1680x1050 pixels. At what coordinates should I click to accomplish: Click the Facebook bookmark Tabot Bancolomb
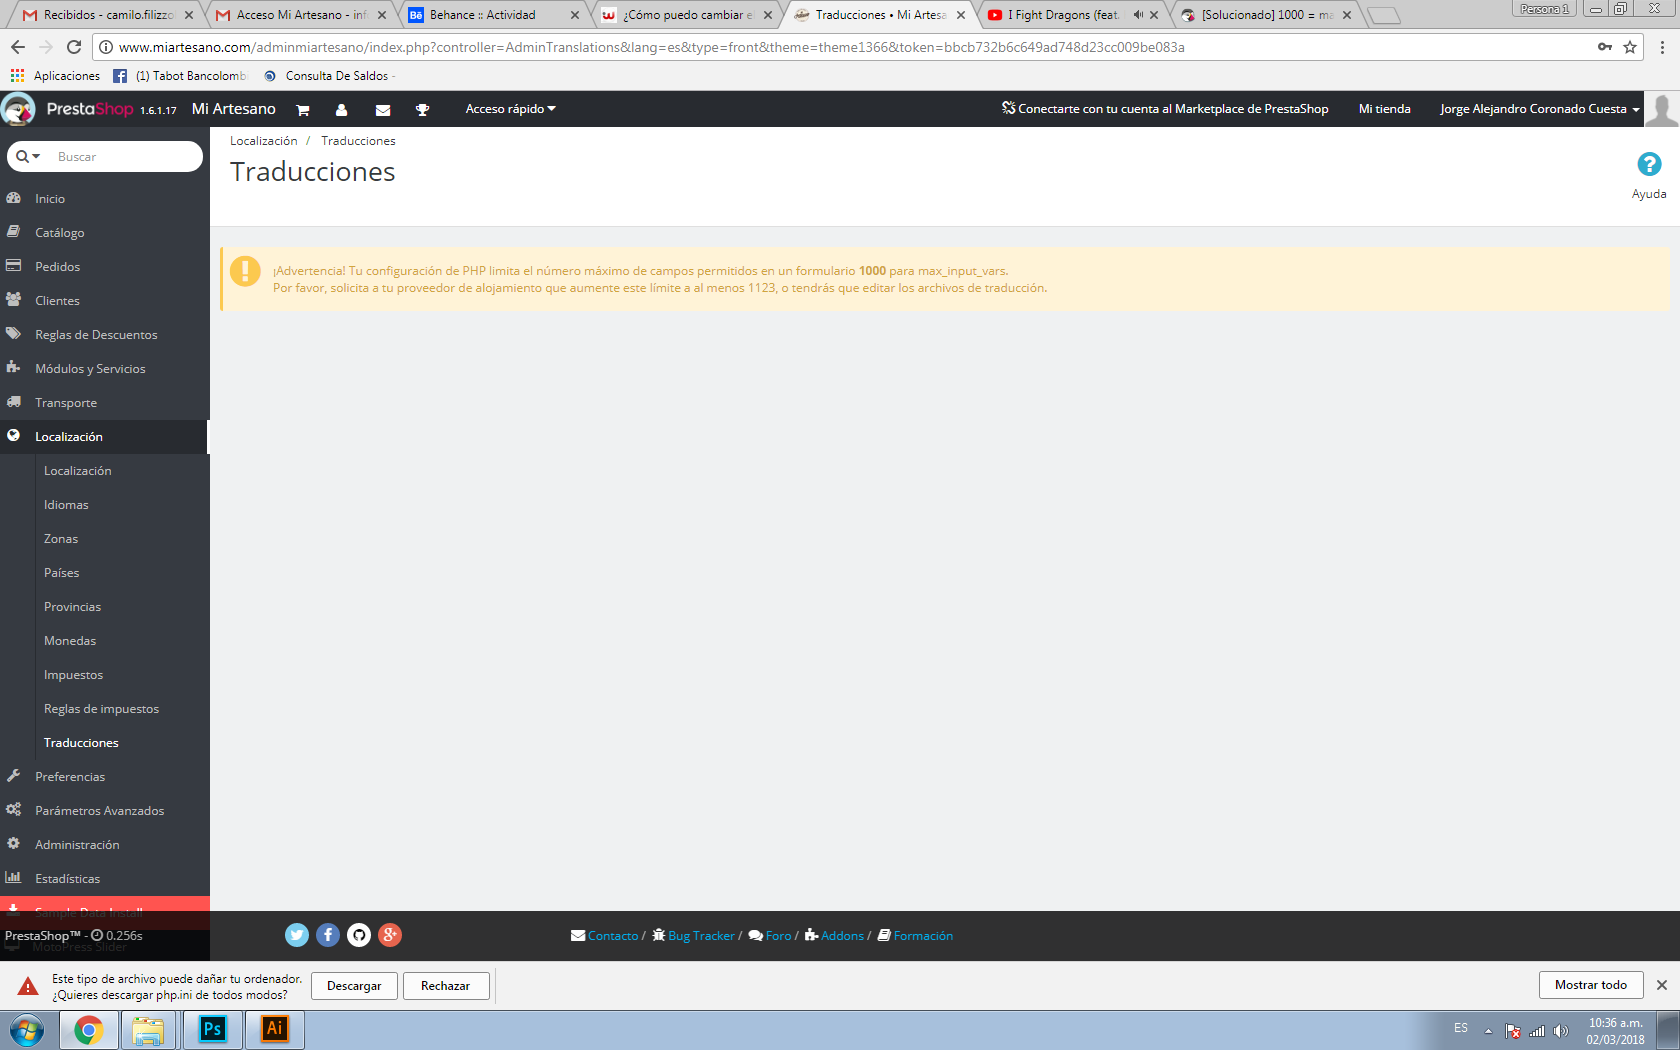(x=180, y=76)
